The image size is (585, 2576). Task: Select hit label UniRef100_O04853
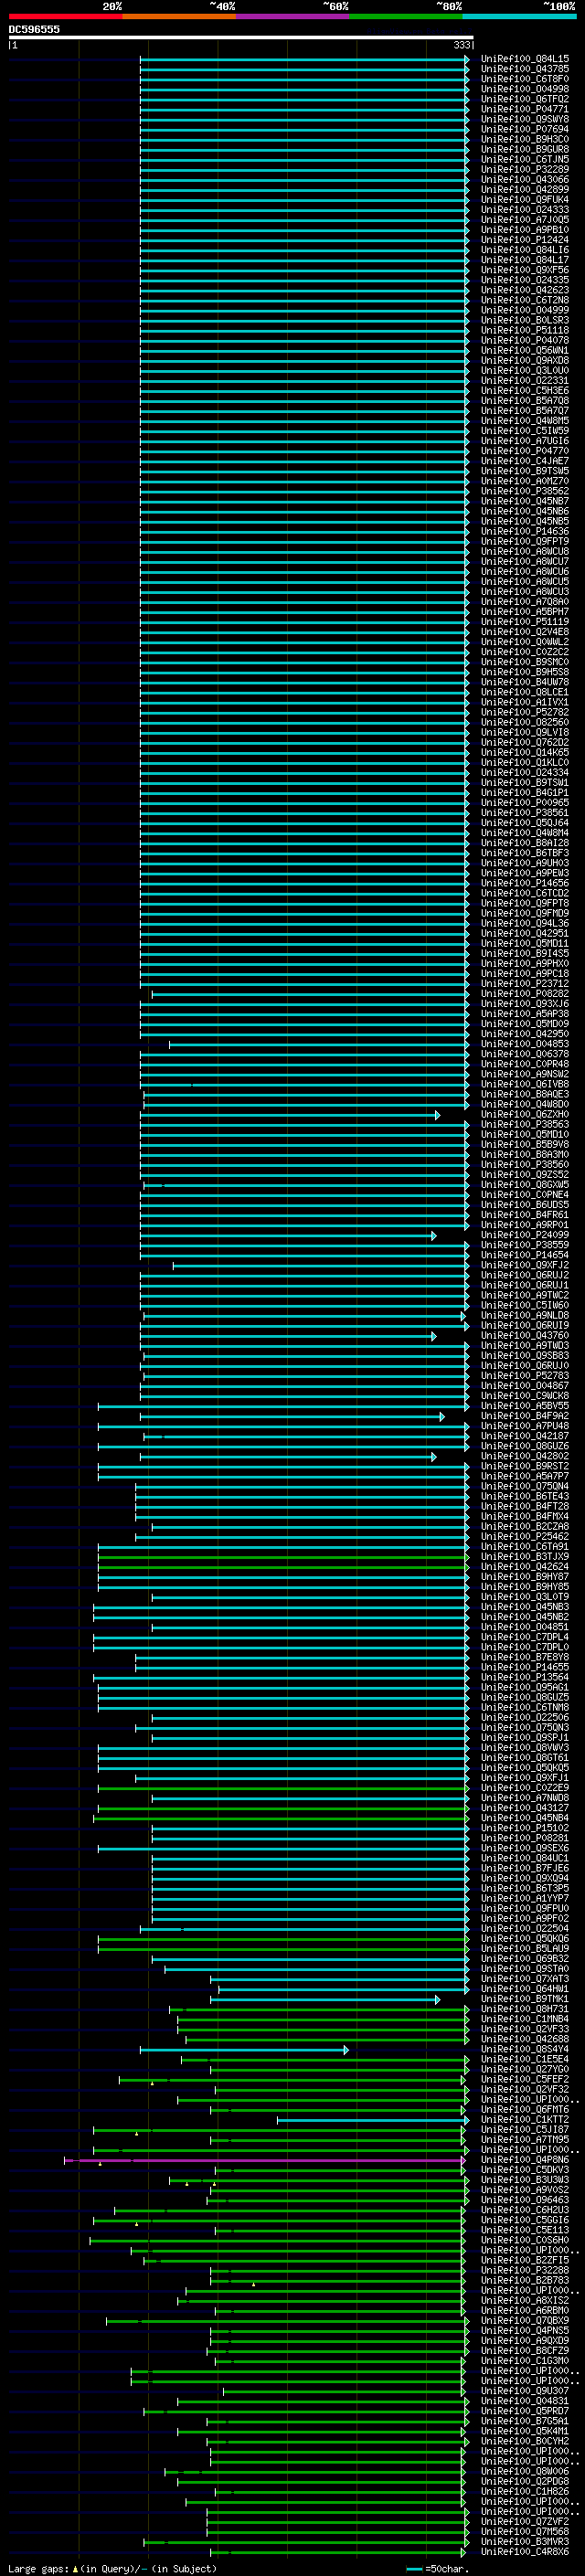pyautogui.click(x=525, y=1044)
